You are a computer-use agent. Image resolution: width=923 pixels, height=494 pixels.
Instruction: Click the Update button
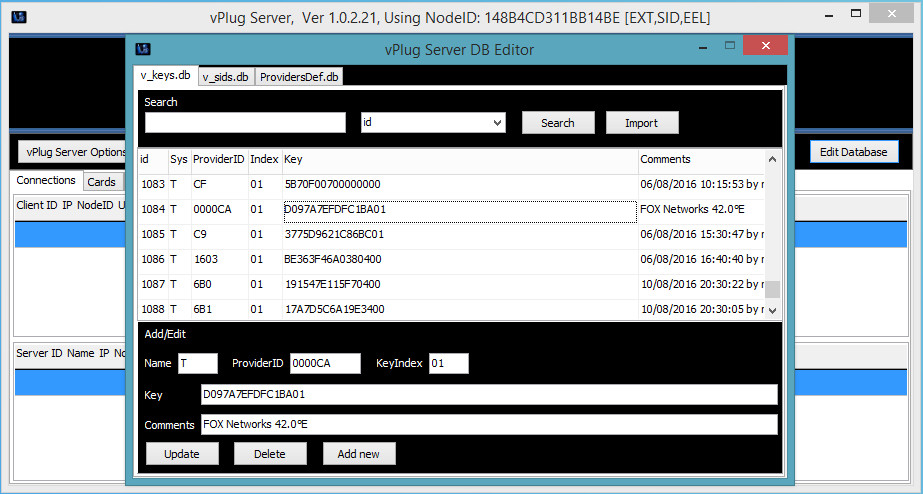tap(182, 454)
